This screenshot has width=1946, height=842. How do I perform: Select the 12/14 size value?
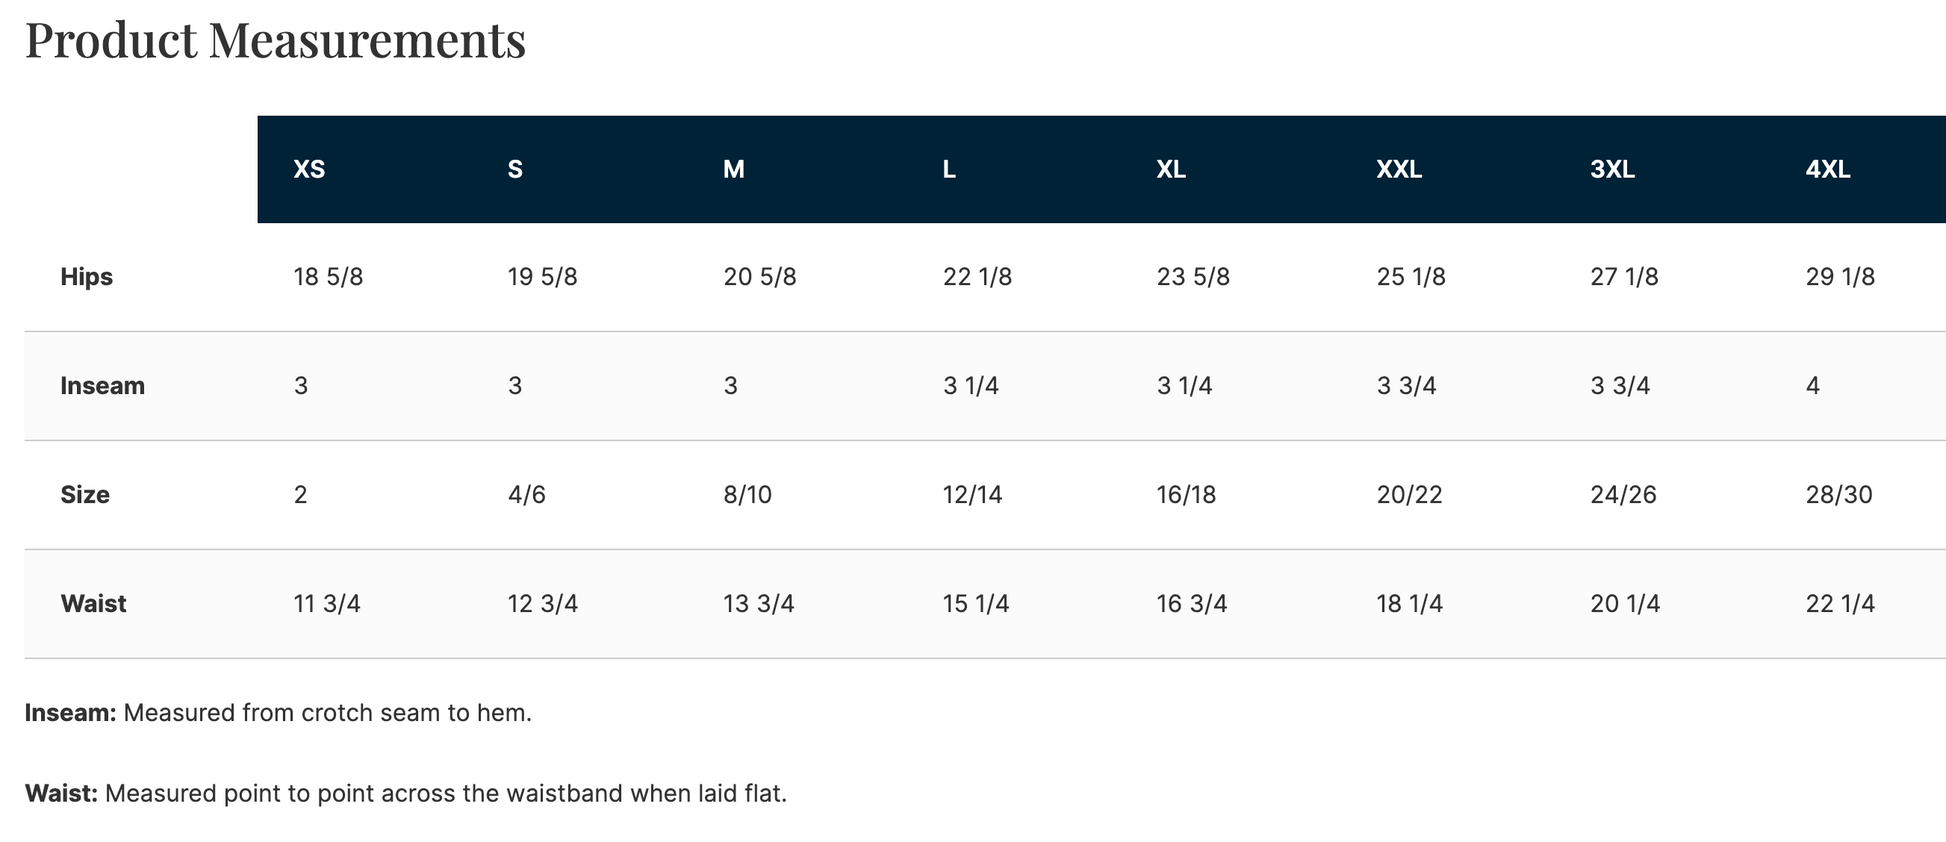pyautogui.click(x=972, y=495)
